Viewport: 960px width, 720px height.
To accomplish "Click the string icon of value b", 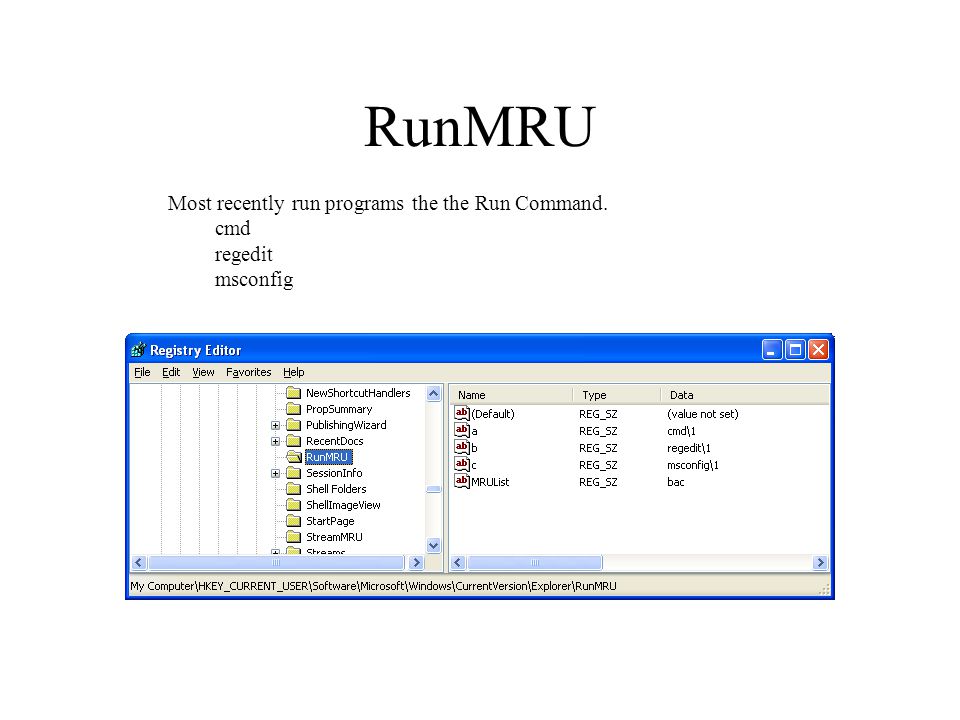I will (x=462, y=448).
